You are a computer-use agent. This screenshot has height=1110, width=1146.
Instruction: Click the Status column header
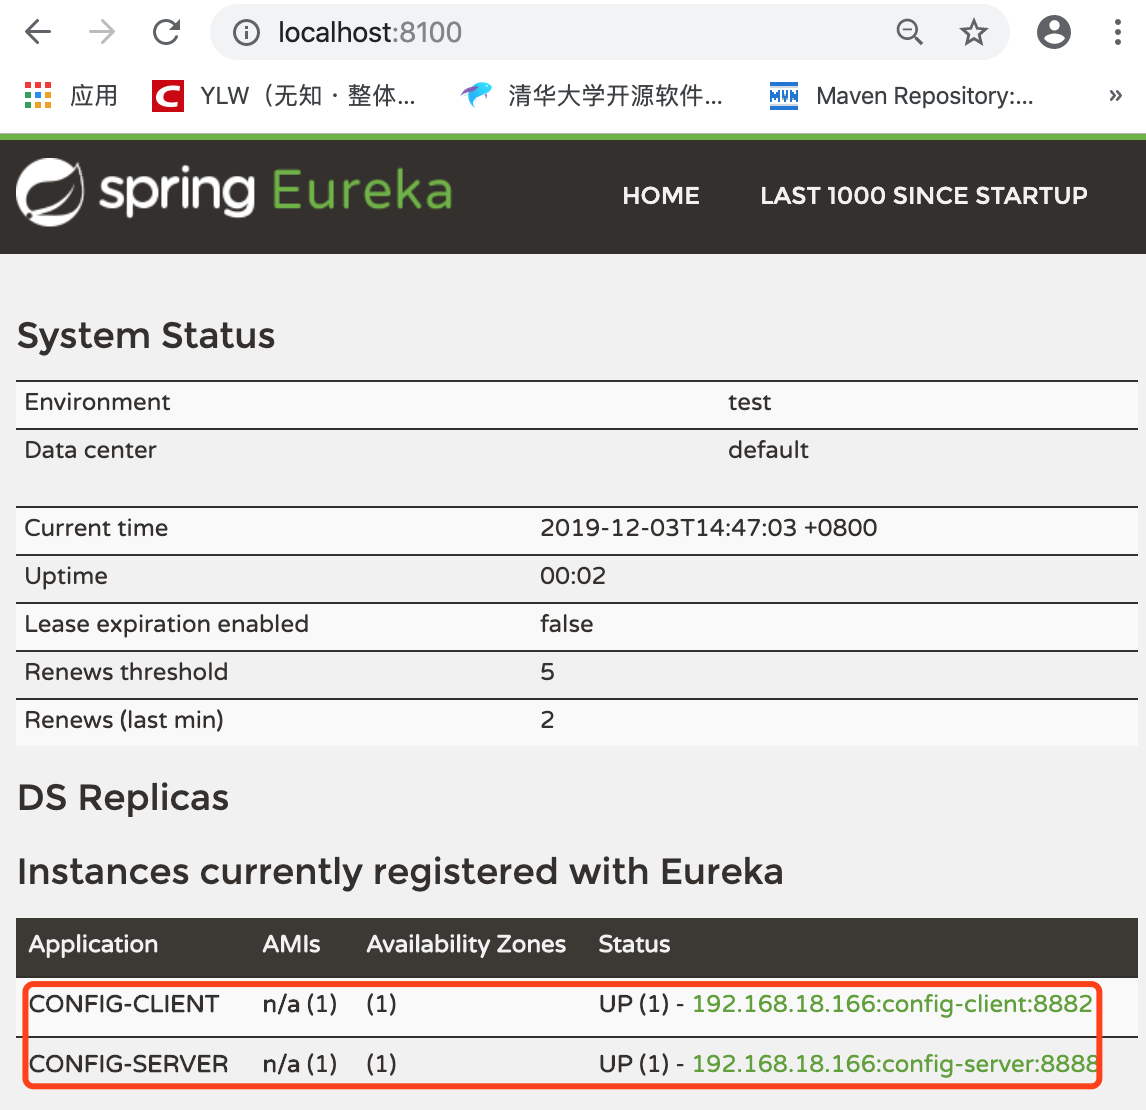(634, 944)
